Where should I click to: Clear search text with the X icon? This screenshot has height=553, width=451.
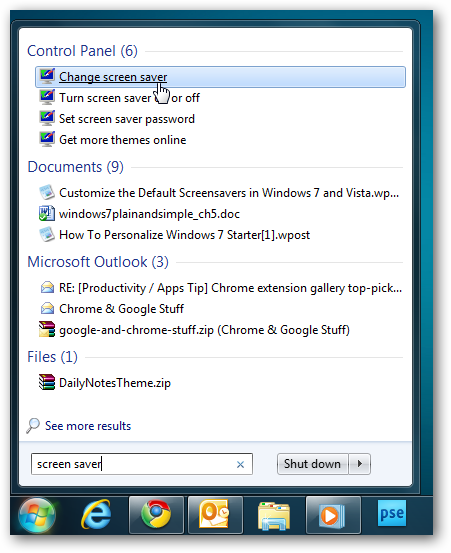[240, 464]
